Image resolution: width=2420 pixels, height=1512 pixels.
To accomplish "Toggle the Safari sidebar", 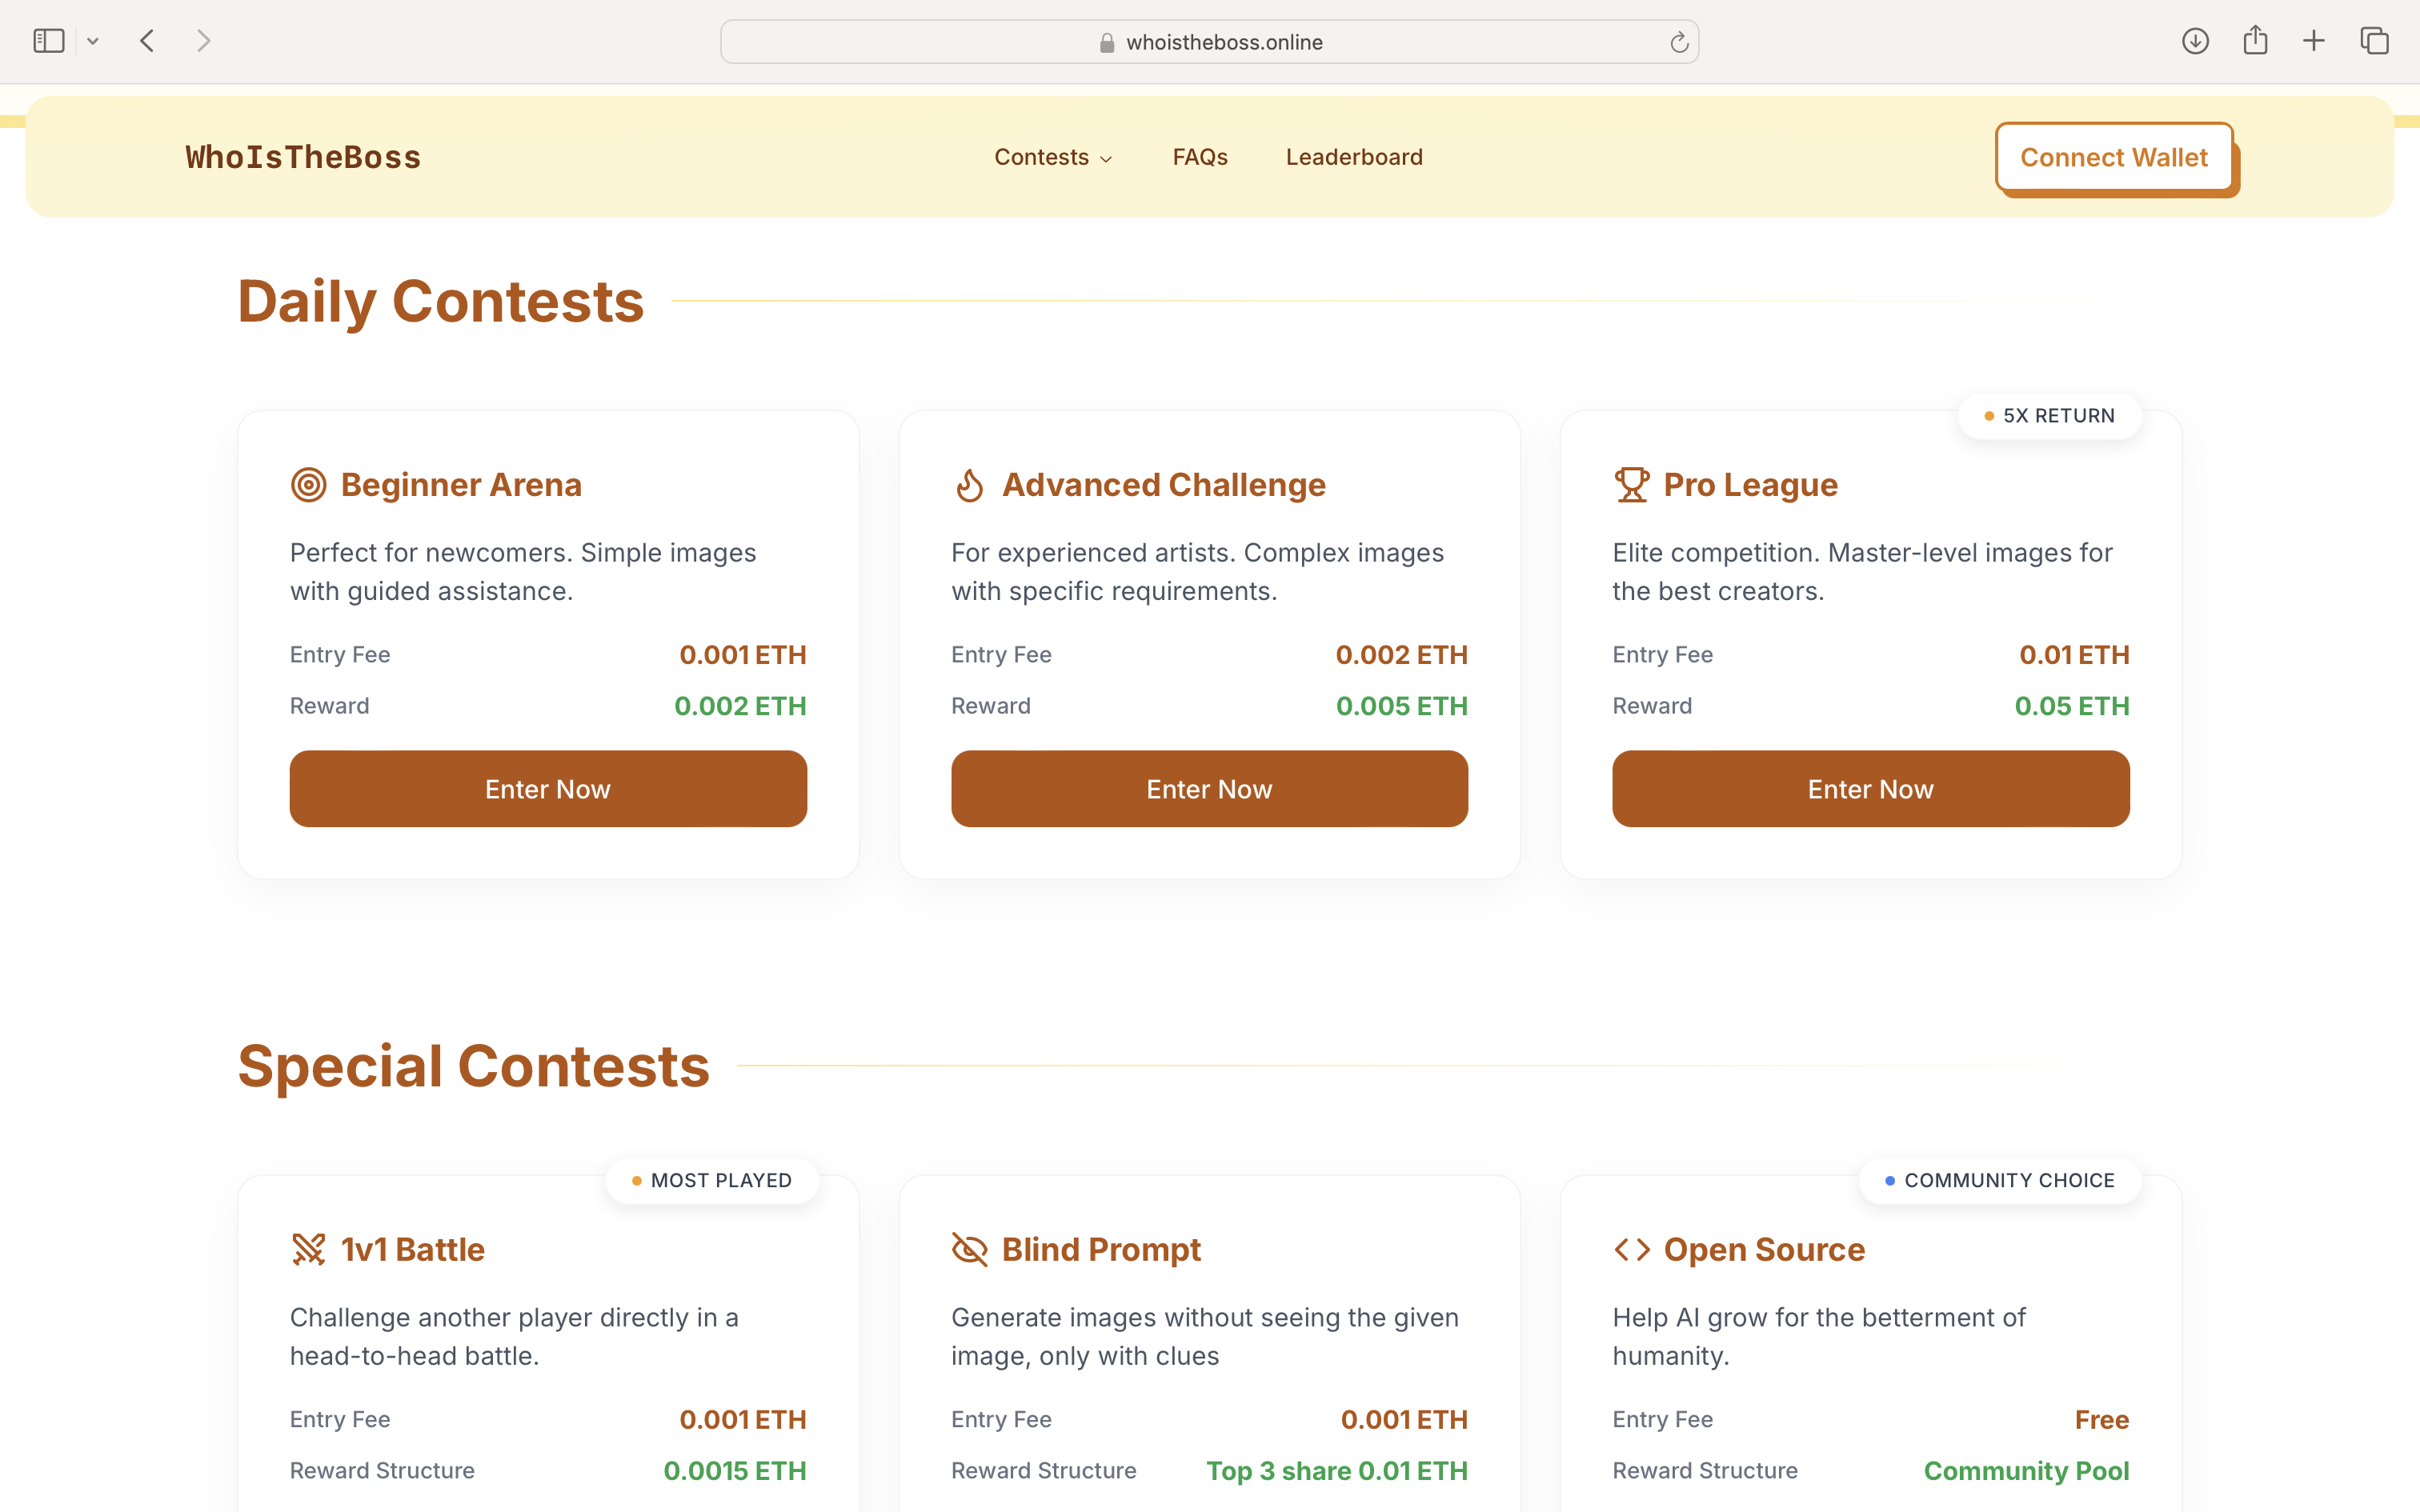I will (48, 41).
